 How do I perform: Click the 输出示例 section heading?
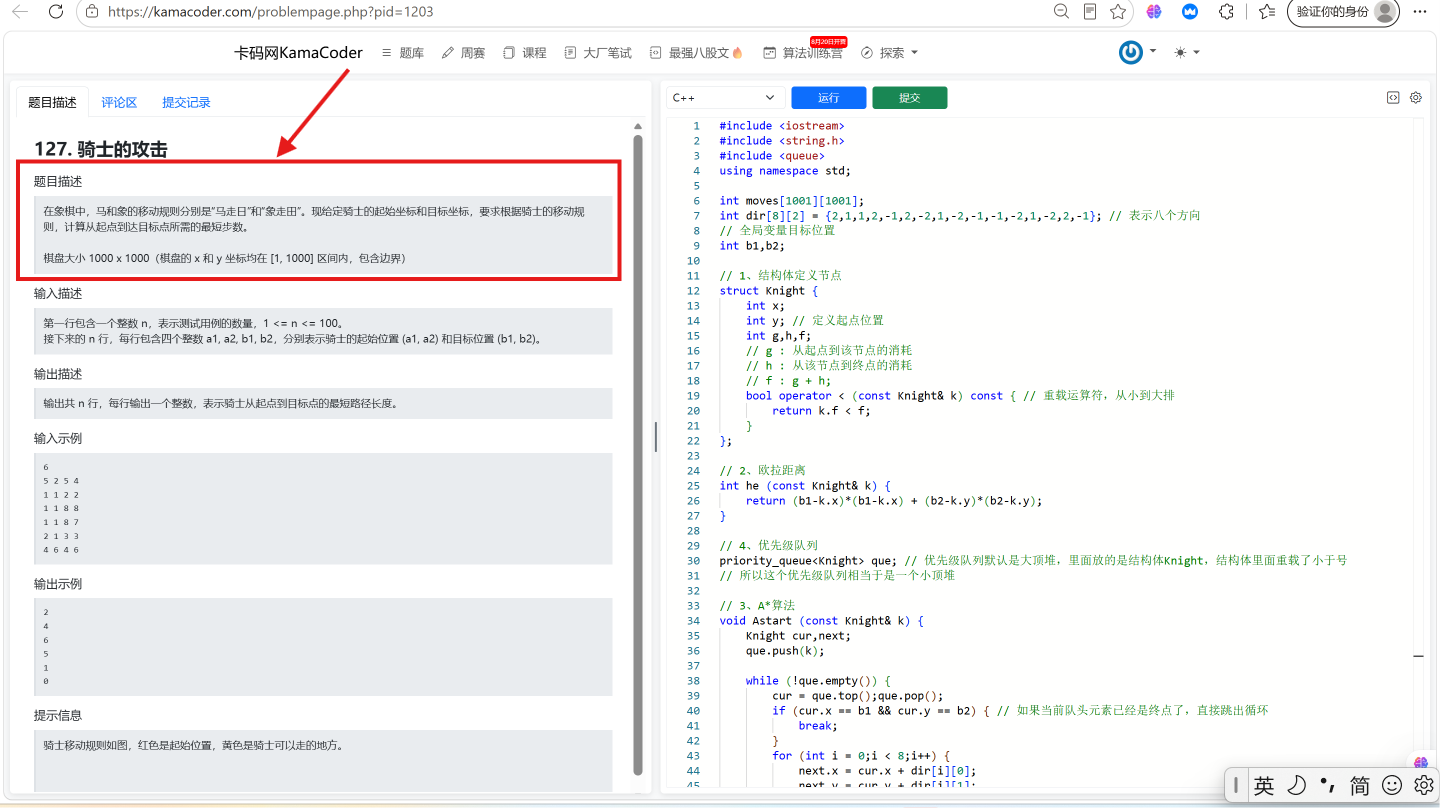[x=58, y=584]
